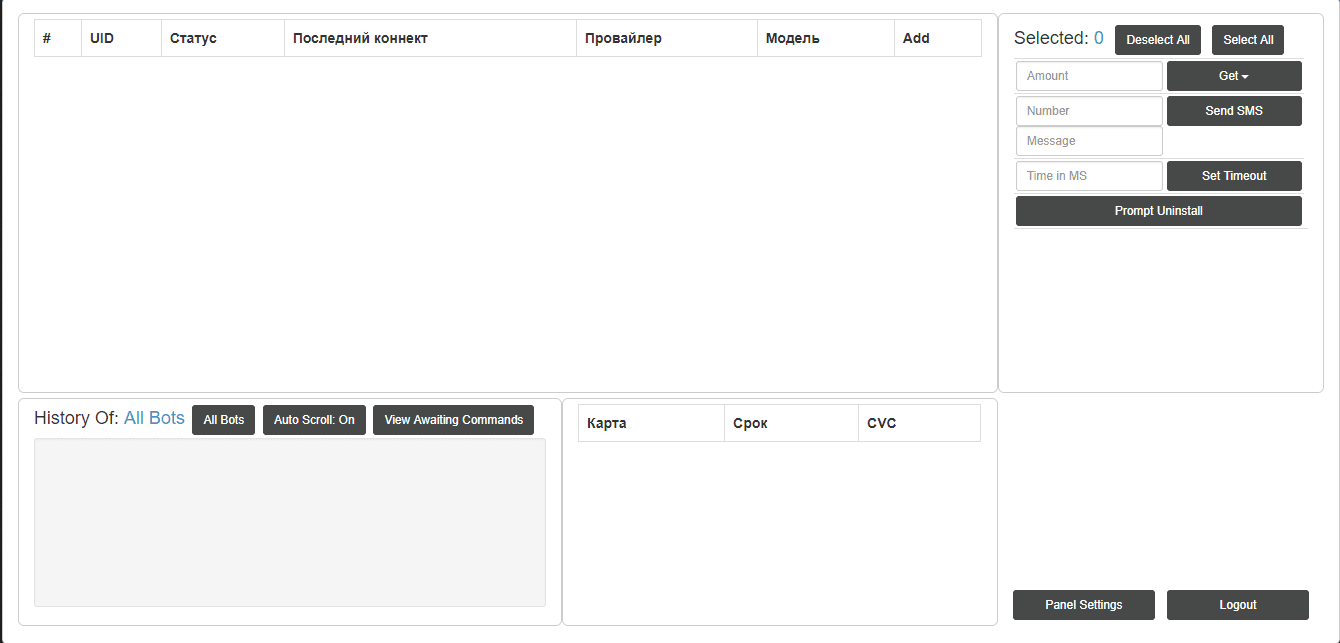Click into the Amount input field
Image resolution: width=1340 pixels, height=643 pixels.
click(x=1089, y=76)
